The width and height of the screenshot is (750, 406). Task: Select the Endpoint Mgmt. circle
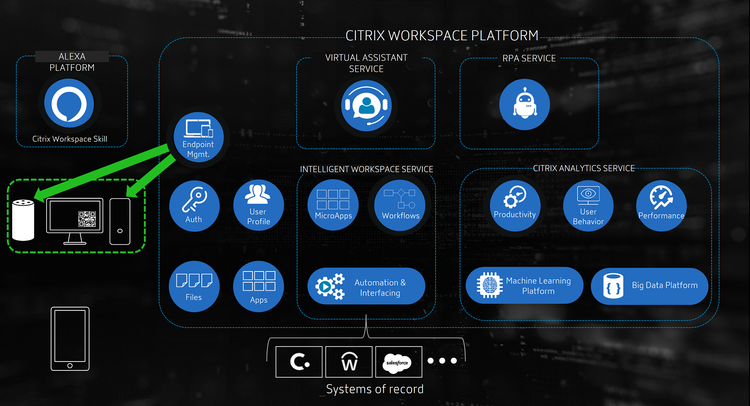(198, 137)
